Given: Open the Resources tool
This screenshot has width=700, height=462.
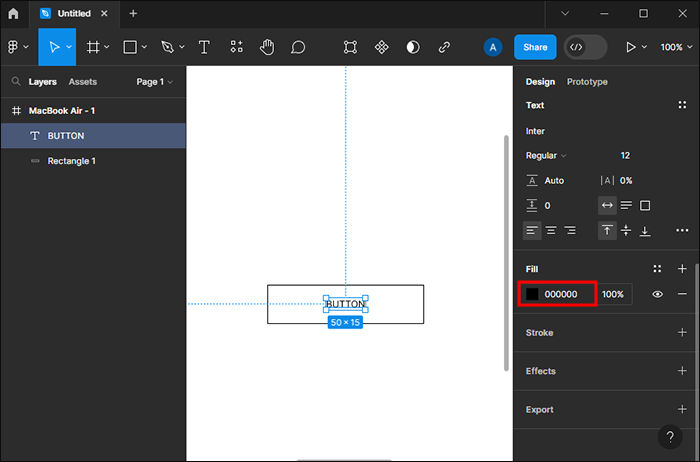Looking at the screenshot, I should 236,47.
